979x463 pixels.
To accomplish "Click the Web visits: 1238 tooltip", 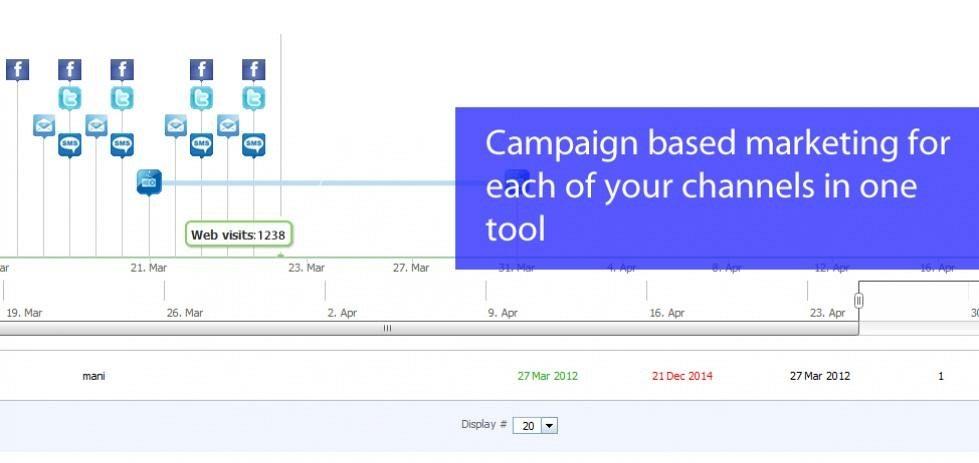I will [x=239, y=235].
